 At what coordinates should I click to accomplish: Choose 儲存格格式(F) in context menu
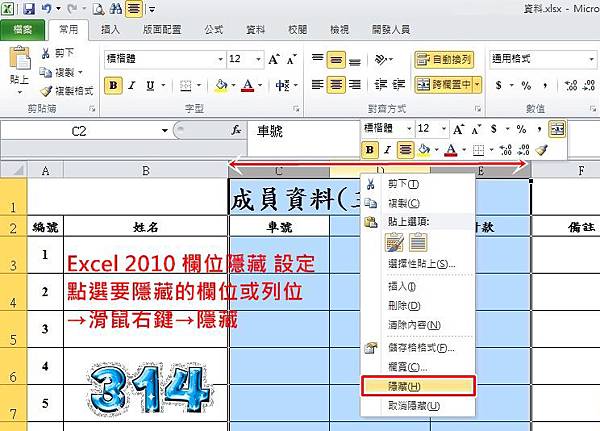click(x=418, y=348)
